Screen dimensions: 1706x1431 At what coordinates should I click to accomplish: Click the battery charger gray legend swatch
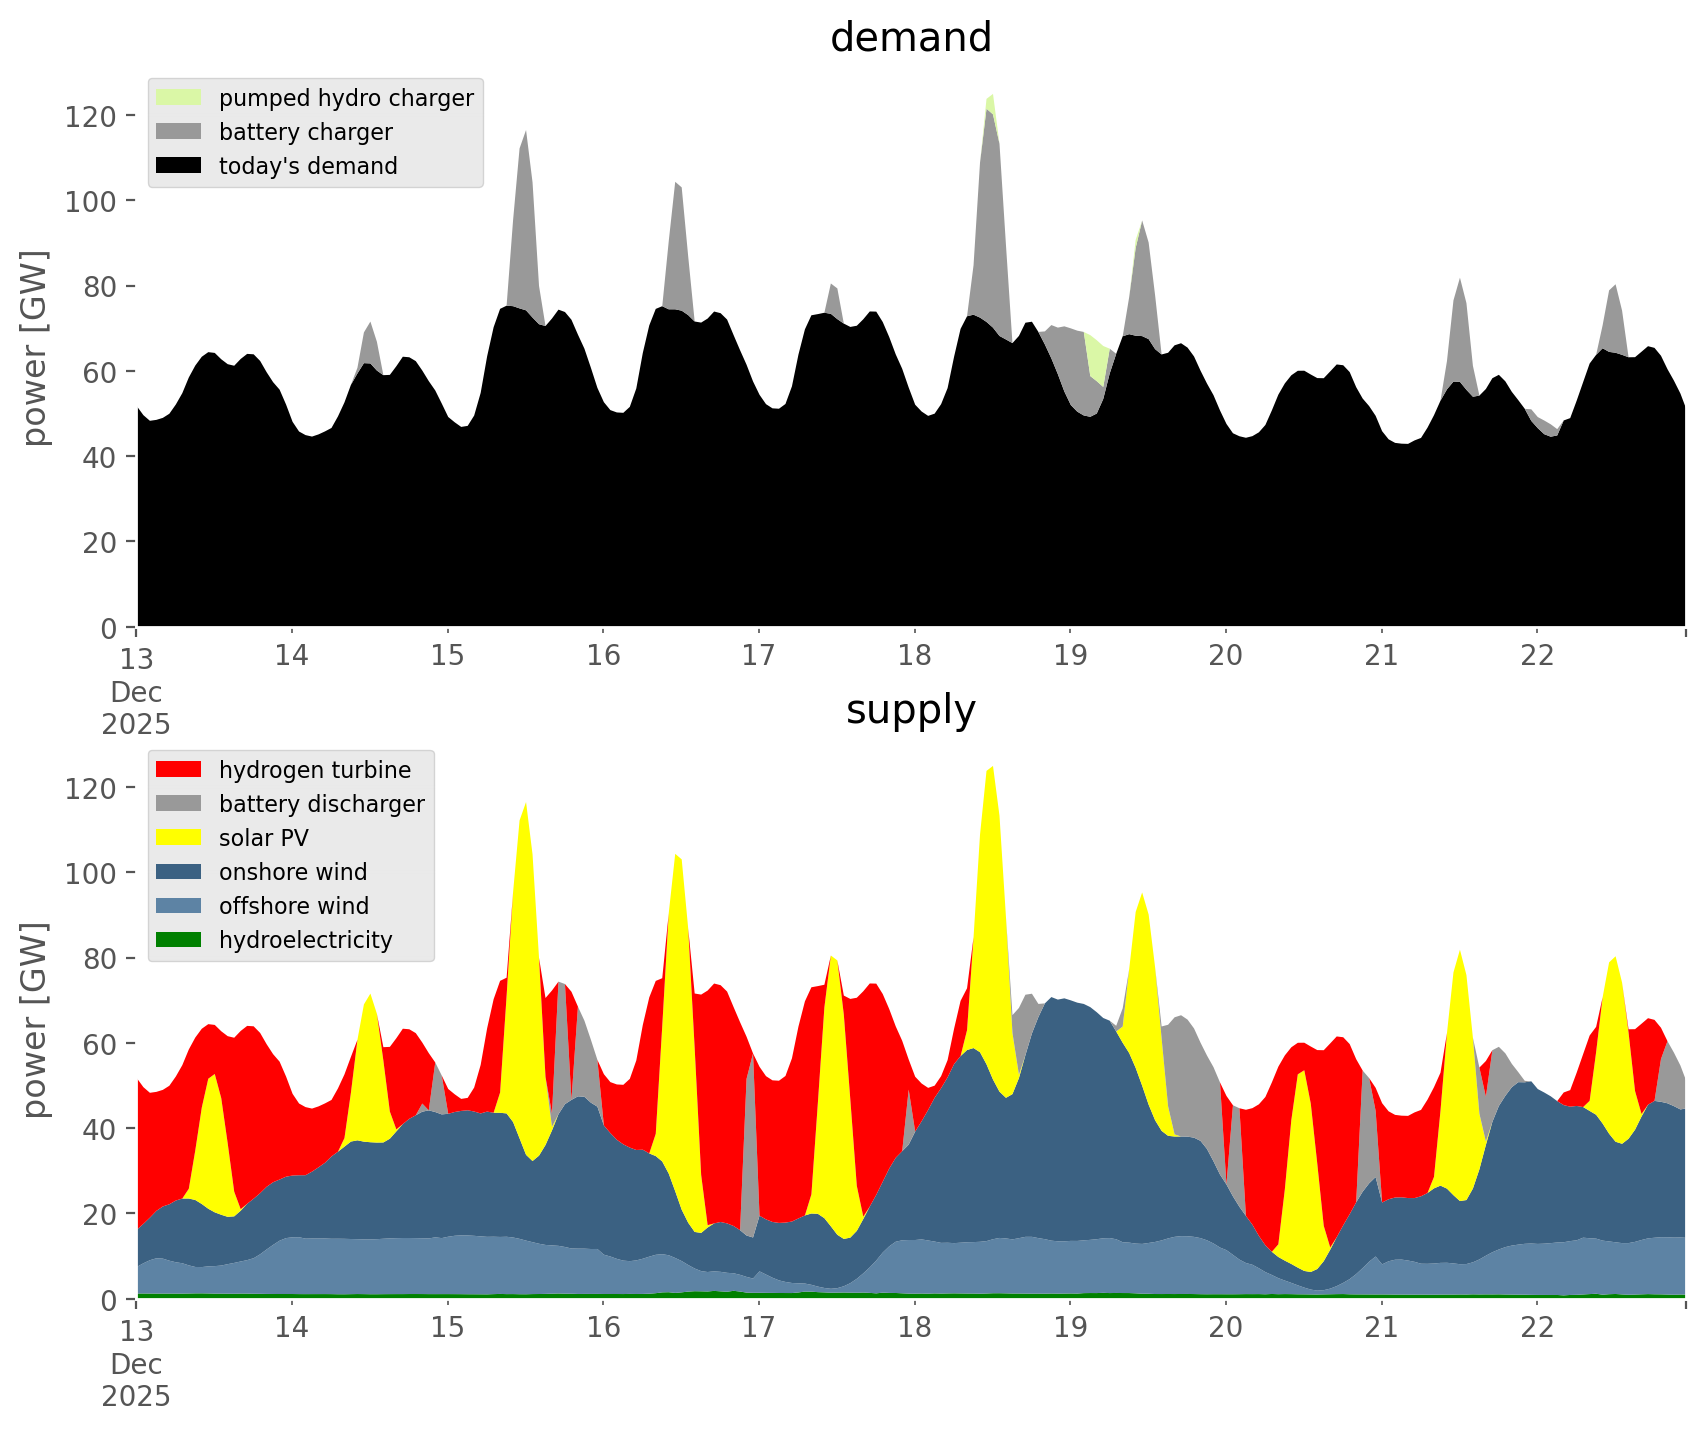point(179,132)
